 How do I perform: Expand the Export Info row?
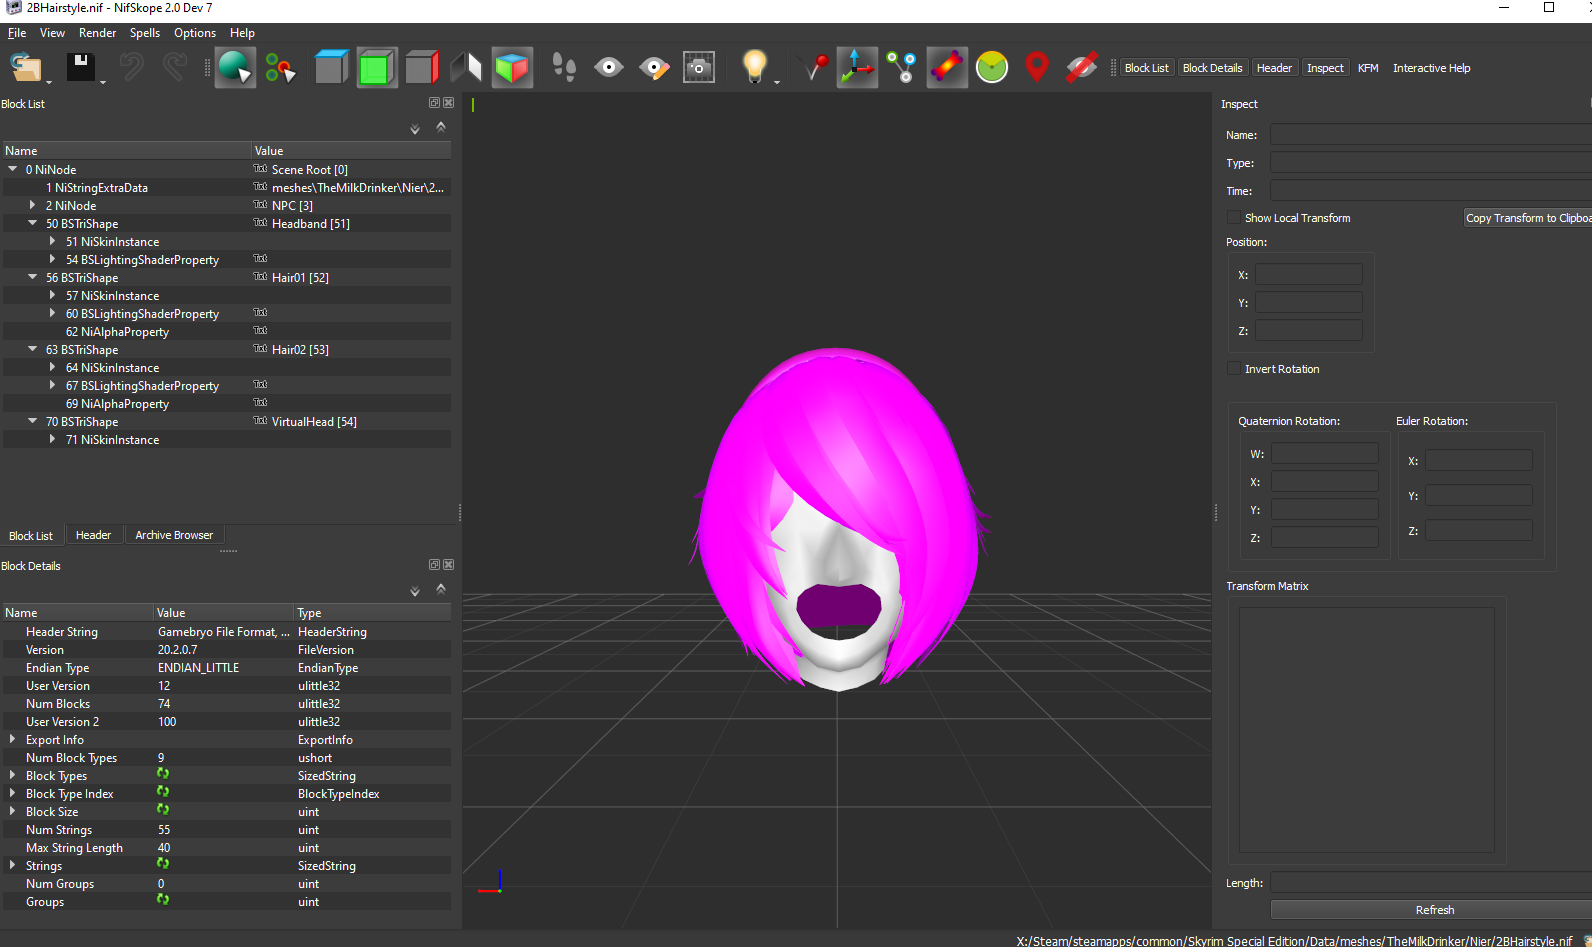[12, 739]
